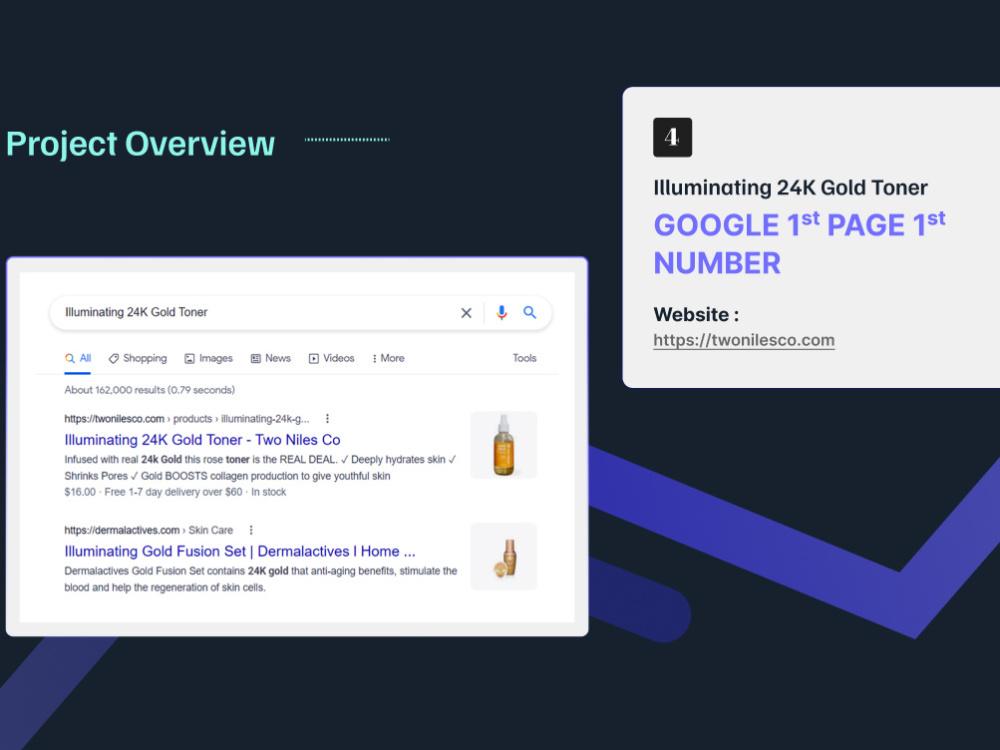The height and width of the screenshot is (750, 1000).
Task: Clear the search query with X icon
Action: pyautogui.click(x=466, y=312)
